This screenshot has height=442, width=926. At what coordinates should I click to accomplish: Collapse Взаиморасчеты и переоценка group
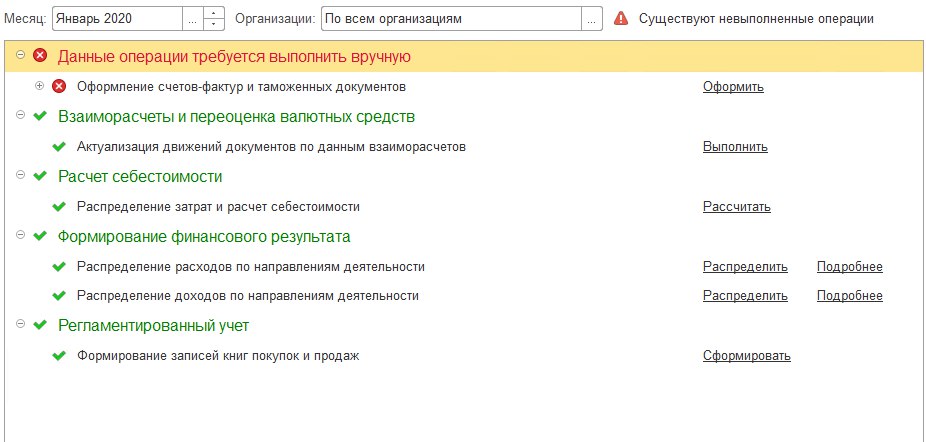(x=21, y=115)
